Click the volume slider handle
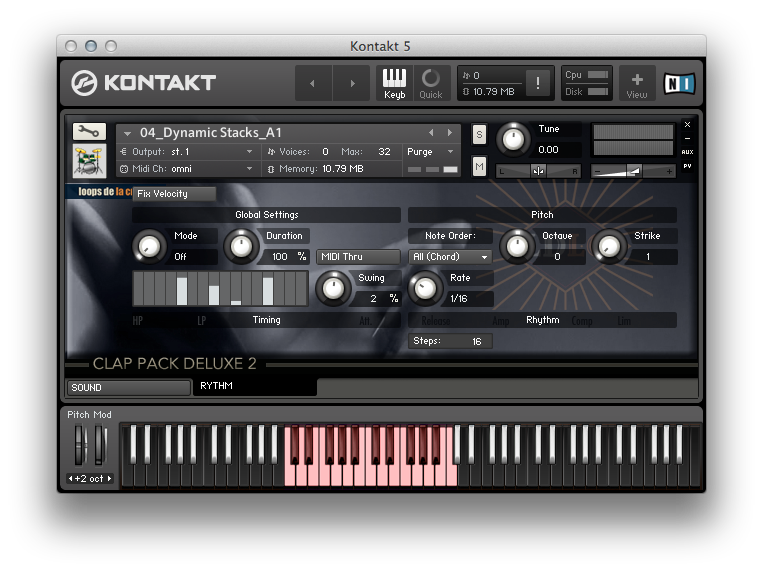 634,171
